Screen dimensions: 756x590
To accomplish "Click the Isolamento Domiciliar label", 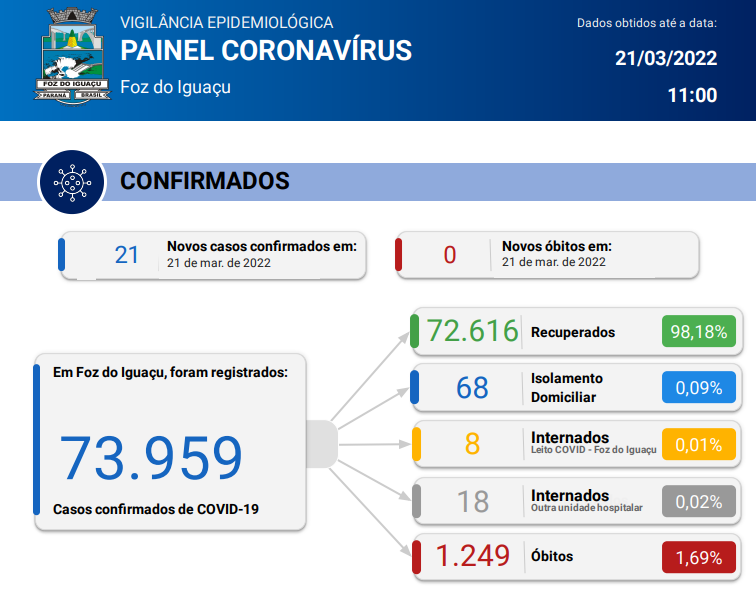I will [x=567, y=388].
